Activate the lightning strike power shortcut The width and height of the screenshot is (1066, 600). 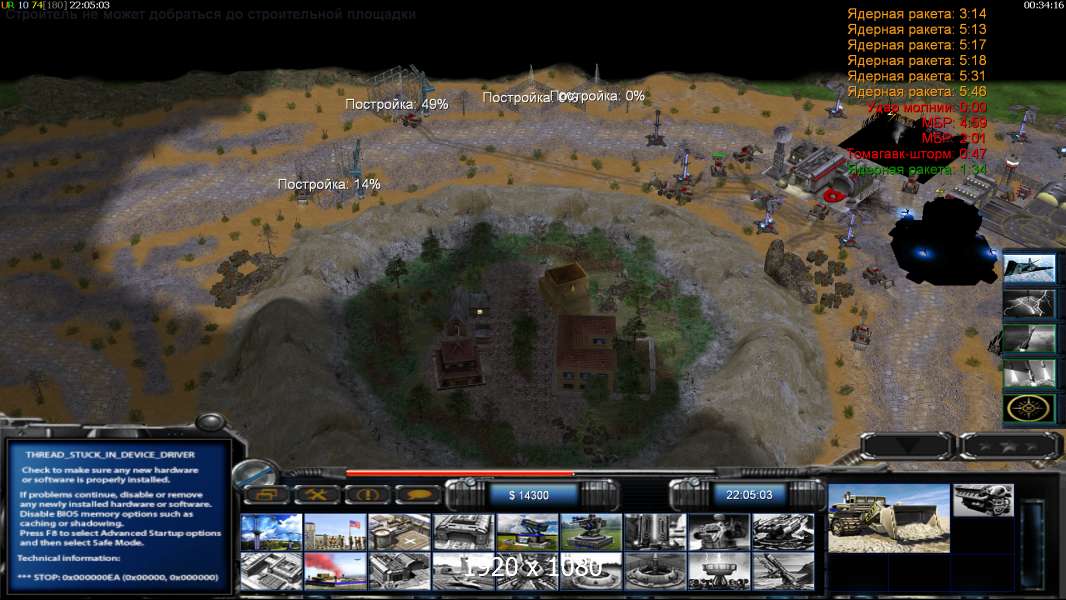[x=1029, y=304]
